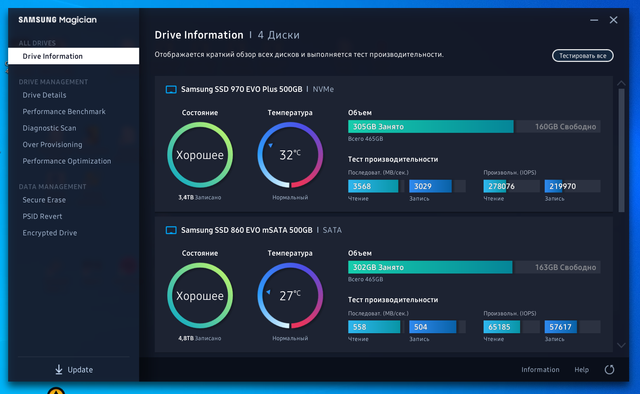640x394 pixels.
Task: Click the Хорошее status ring of 970 EVO
Action: pos(200,155)
